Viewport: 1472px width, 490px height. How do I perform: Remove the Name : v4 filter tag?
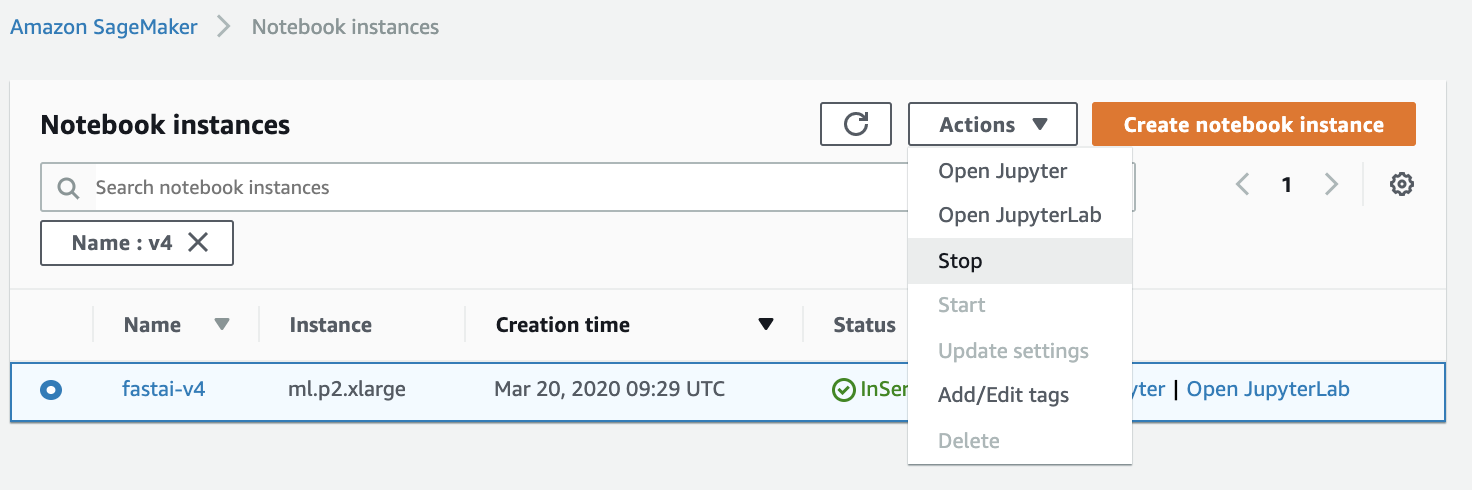(x=198, y=243)
